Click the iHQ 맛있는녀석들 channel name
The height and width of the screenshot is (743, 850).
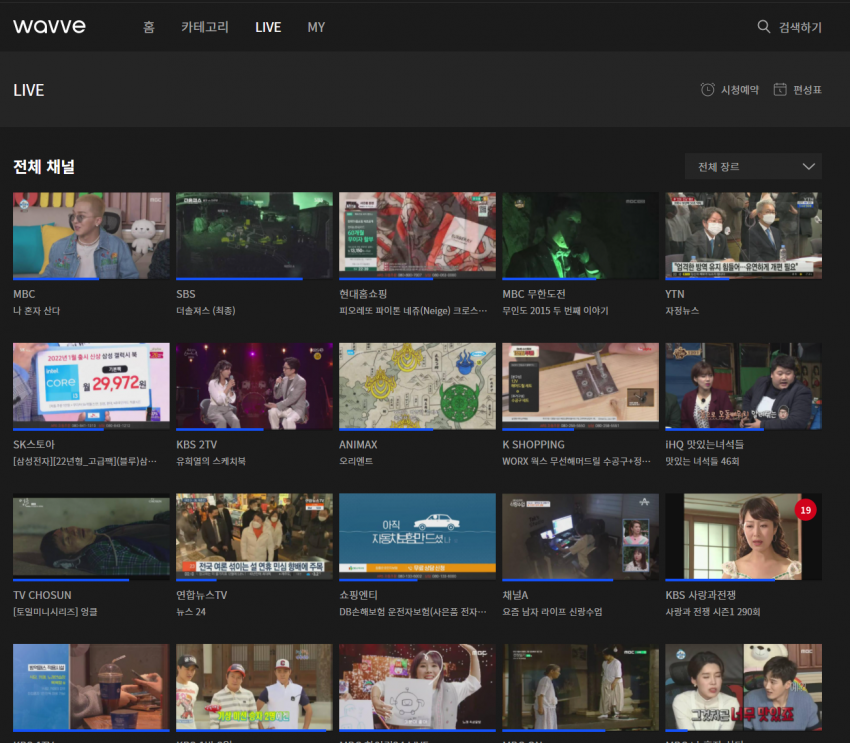point(704,444)
